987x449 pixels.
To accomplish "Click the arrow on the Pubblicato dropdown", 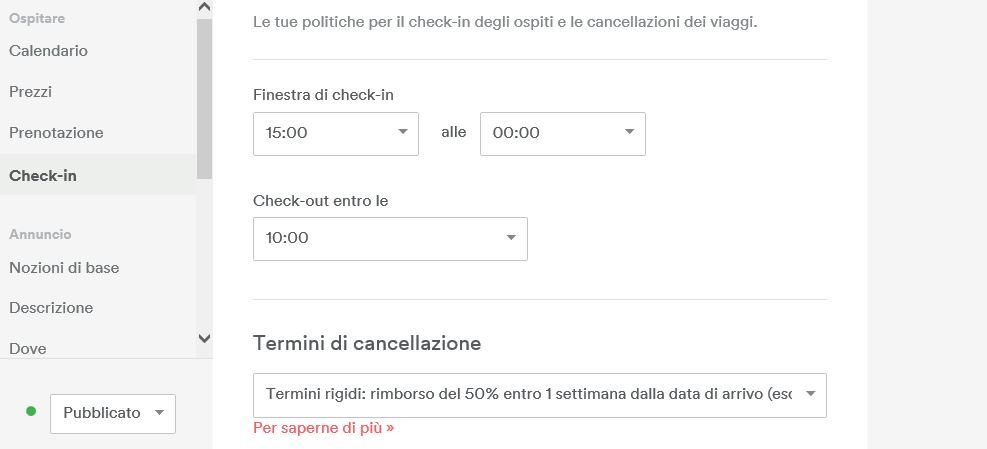I will pyautogui.click(x=159, y=413).
